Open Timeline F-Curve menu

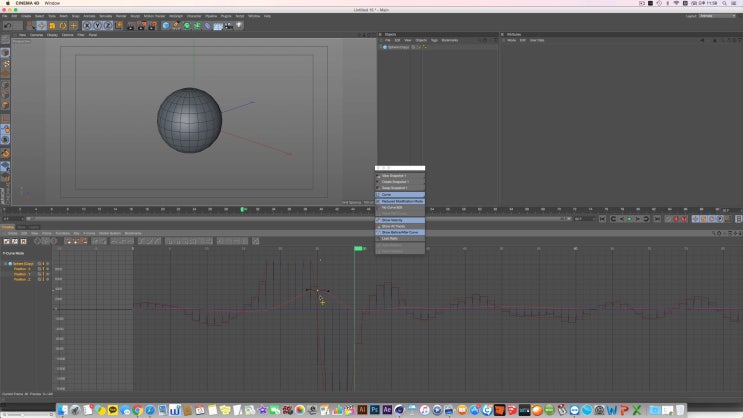(x=89, y=233)
